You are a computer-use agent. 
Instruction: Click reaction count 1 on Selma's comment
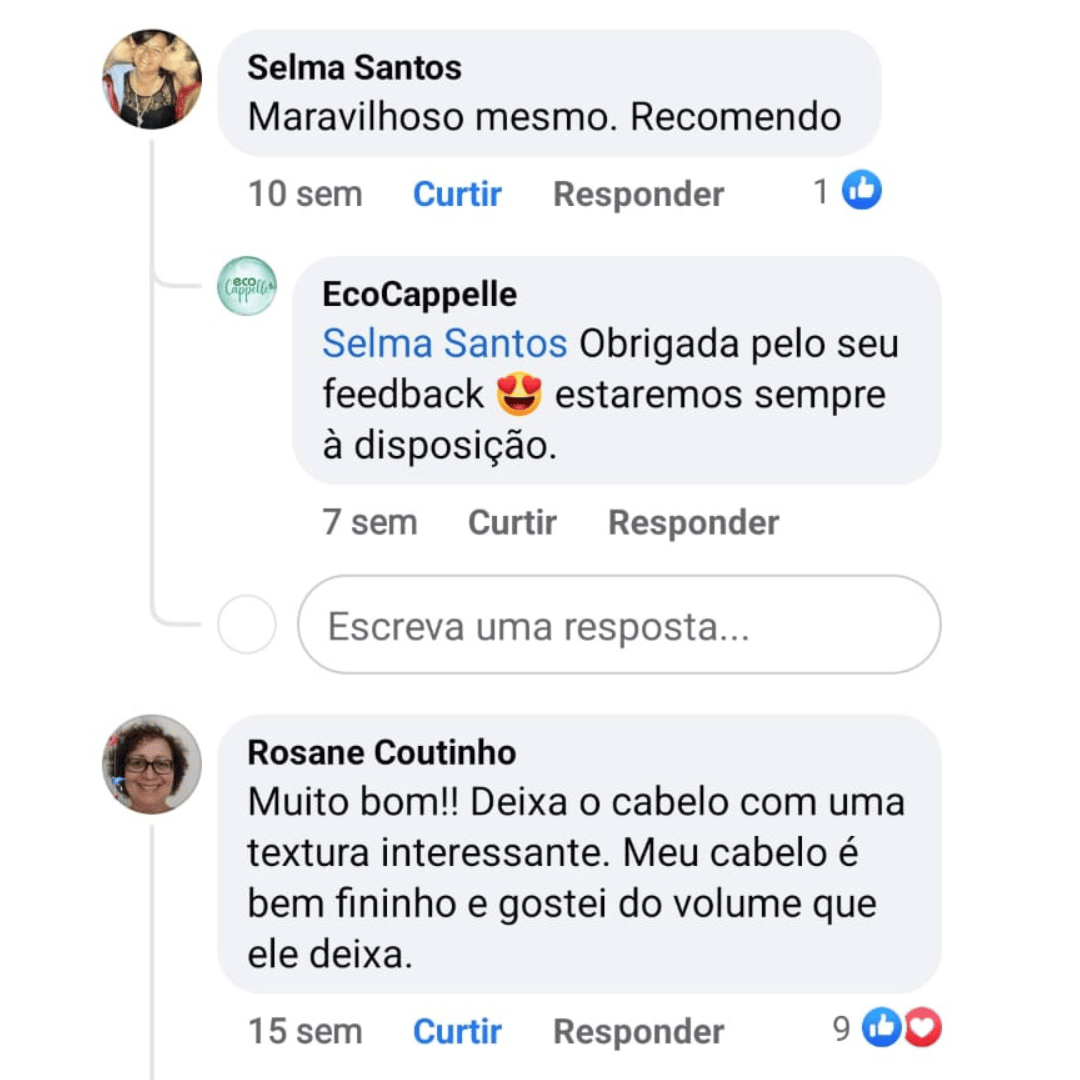821,191
